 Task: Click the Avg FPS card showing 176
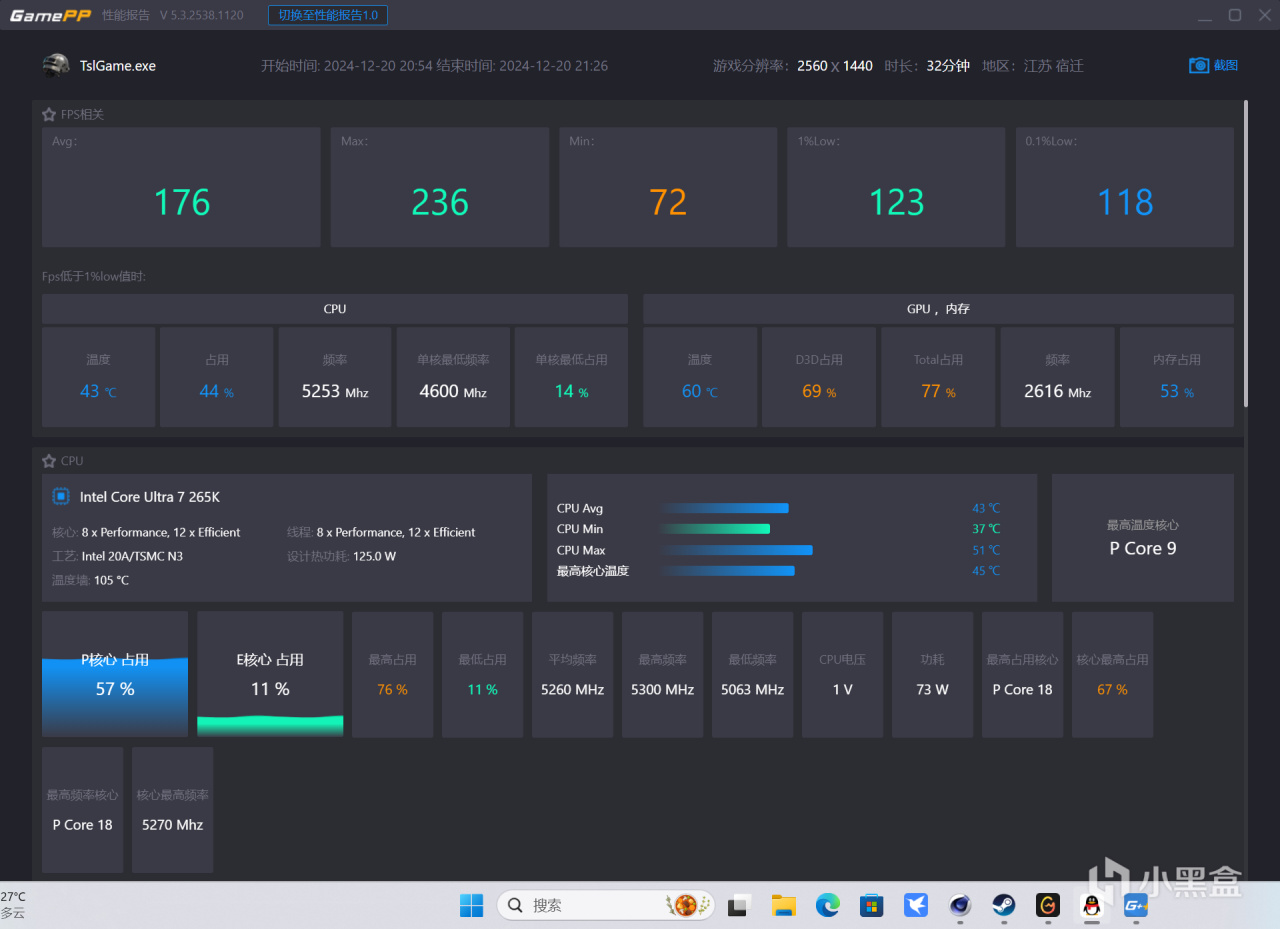pos(181,187)
